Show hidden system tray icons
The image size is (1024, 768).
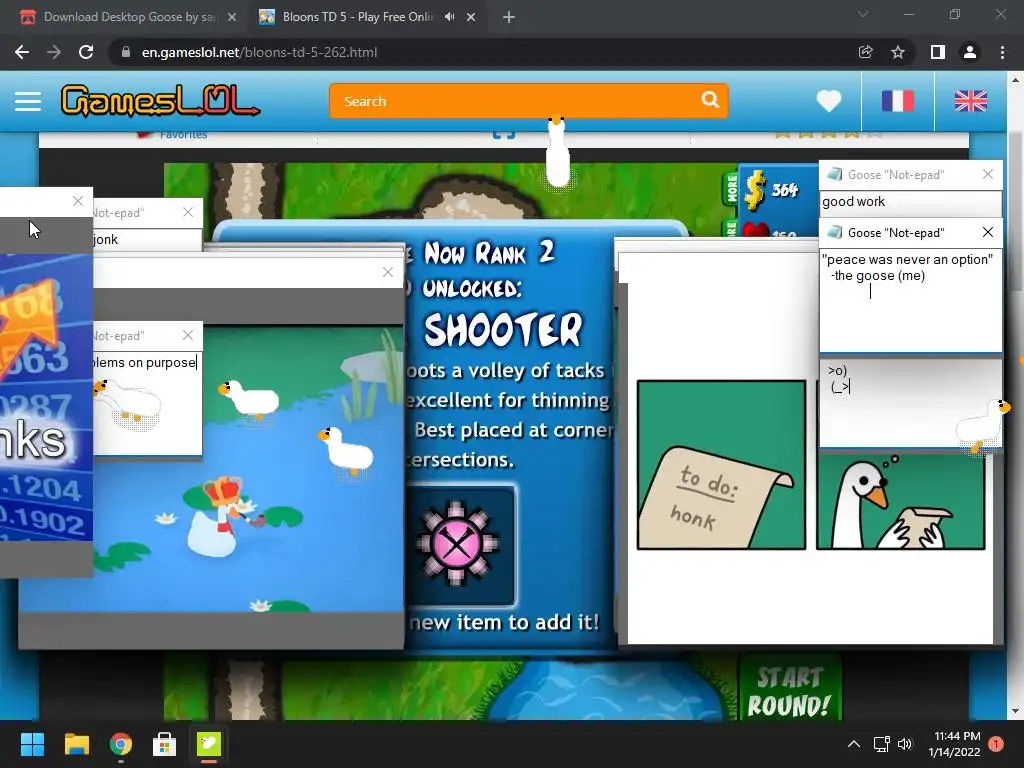pyautogui.click(x=854, y=744)
